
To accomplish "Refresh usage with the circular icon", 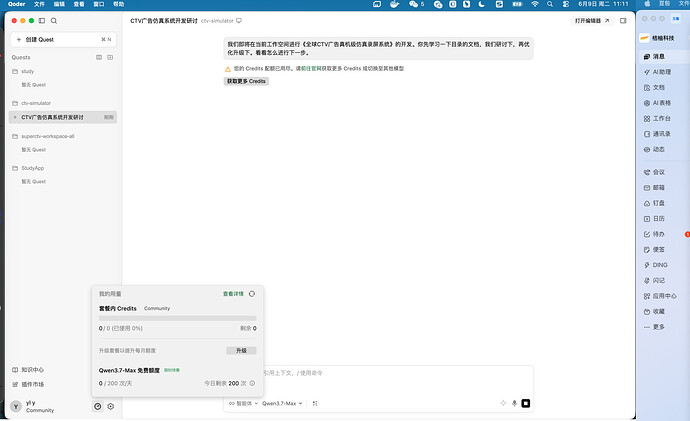I will click(x=252, y=294).
